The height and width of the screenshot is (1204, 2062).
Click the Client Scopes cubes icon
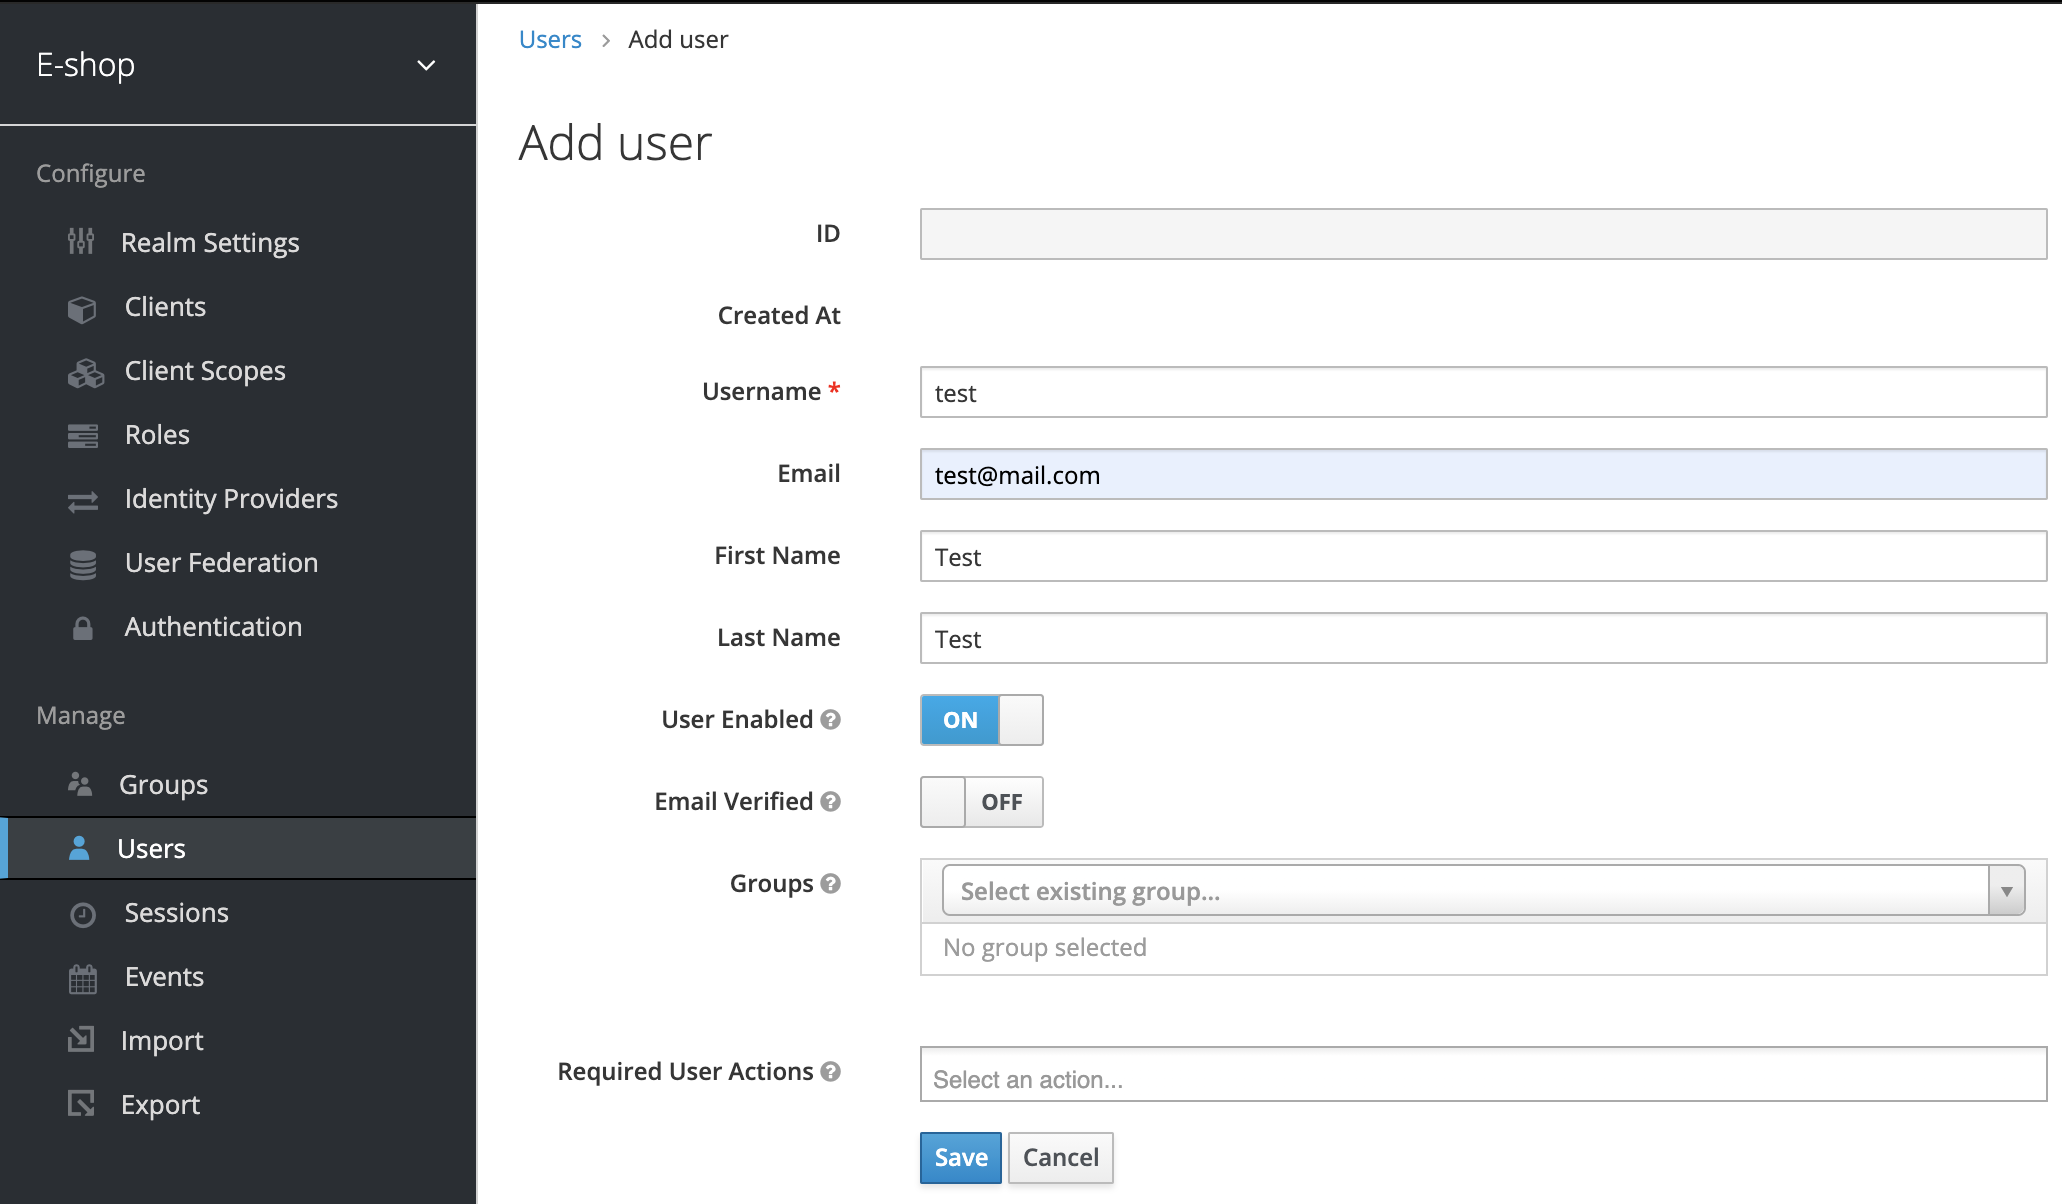(x=85, y=372)
